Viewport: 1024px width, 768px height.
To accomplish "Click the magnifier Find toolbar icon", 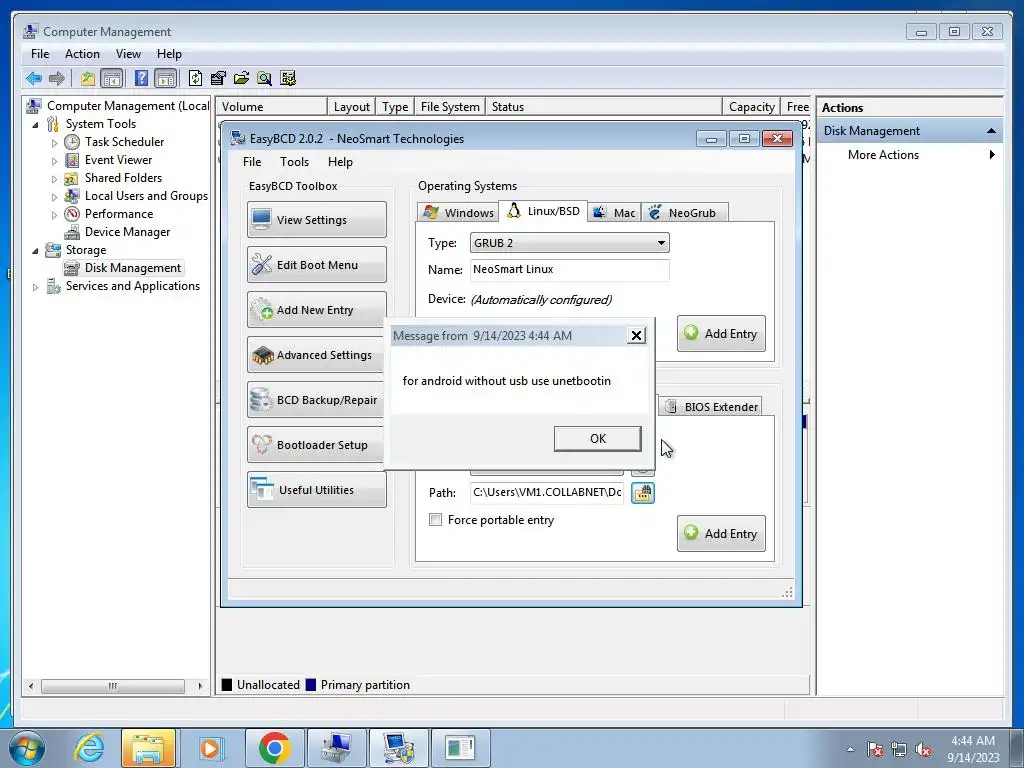I will click(264, 78).
